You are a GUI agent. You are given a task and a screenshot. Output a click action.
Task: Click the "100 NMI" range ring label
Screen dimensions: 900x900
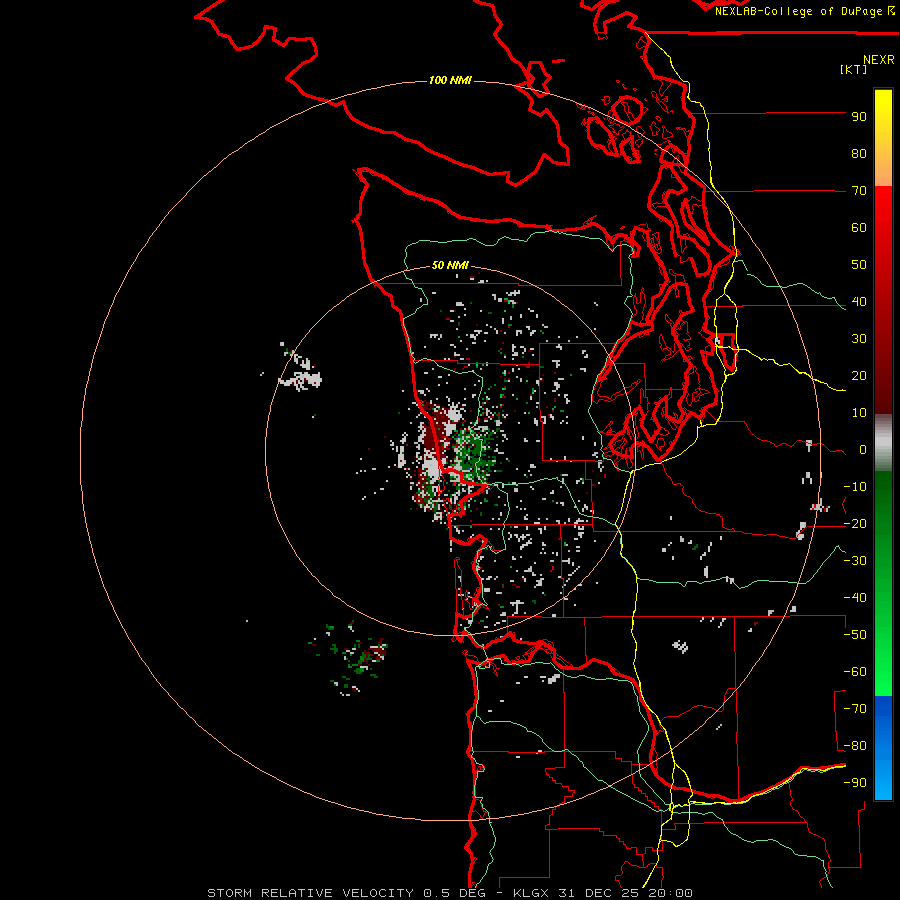(x=450, y=80)
